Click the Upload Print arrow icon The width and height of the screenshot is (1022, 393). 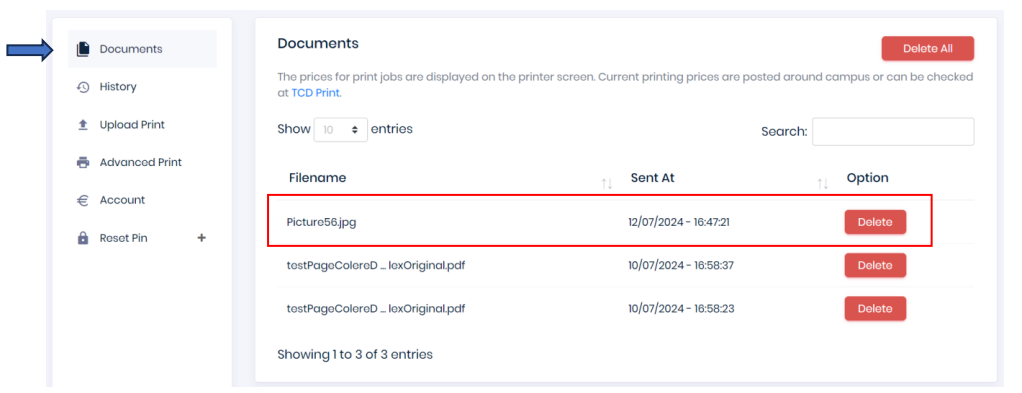tap(83, 125)
